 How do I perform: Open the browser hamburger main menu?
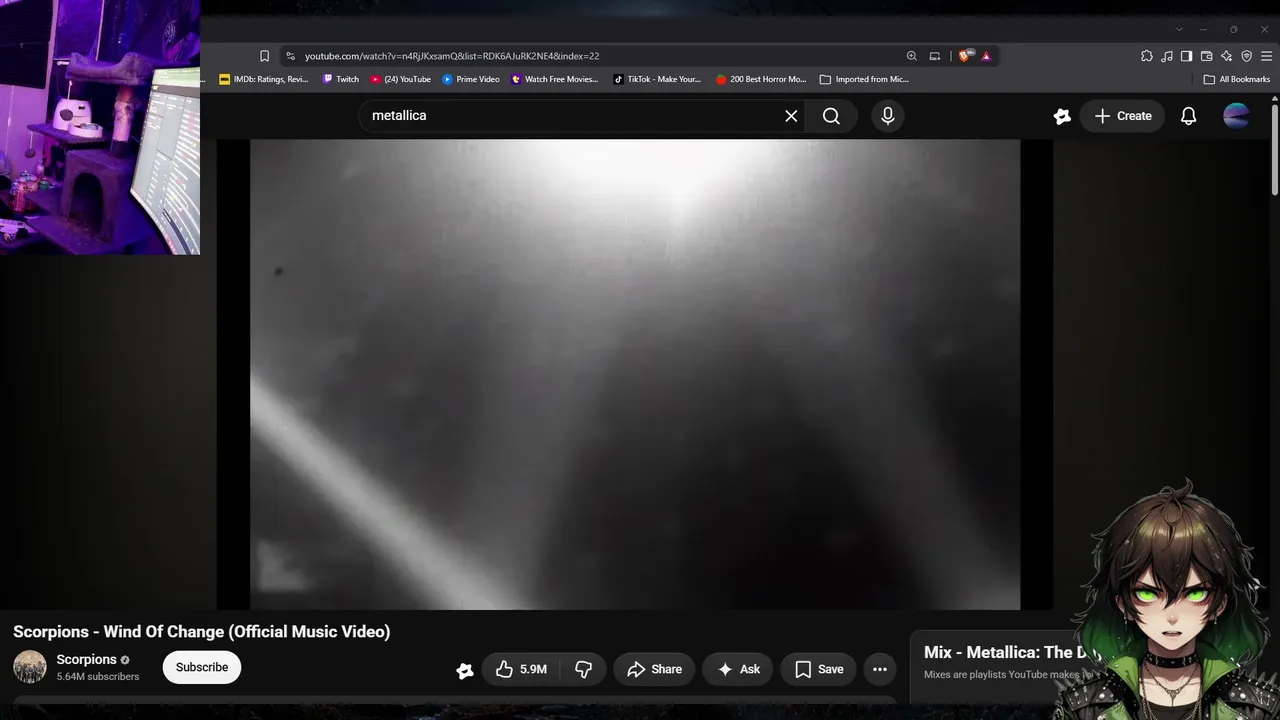[x=1266, y=56]
